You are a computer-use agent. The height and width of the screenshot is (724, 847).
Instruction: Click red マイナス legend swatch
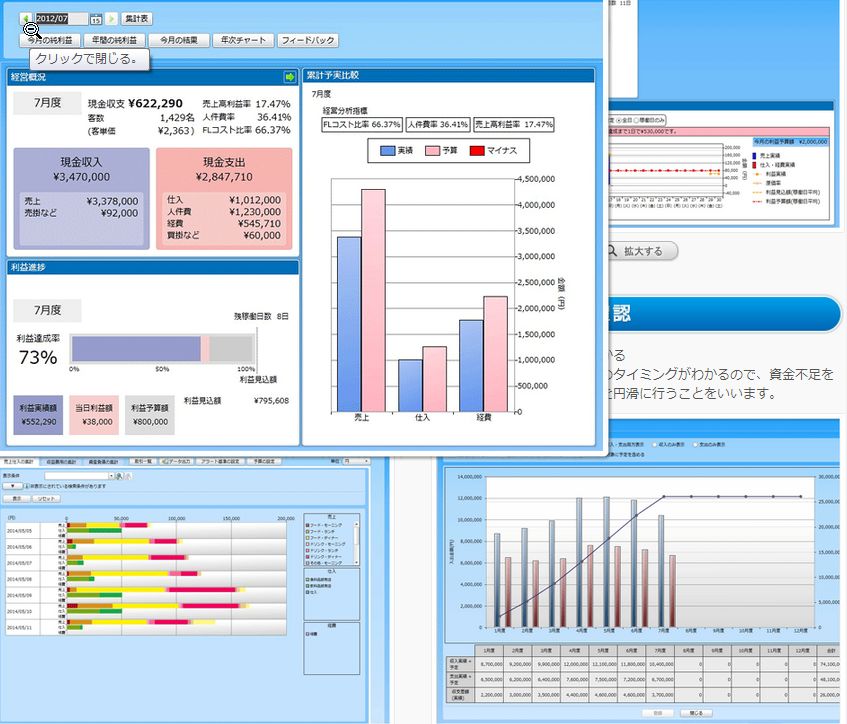coord(477,150)
